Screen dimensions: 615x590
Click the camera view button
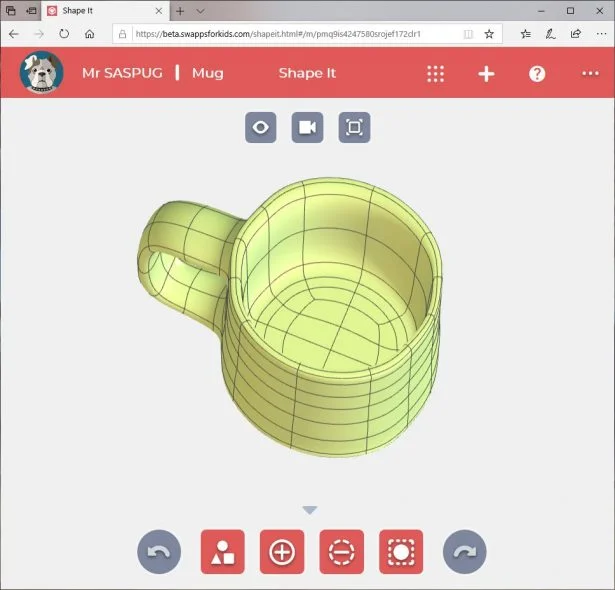[308, 127]
